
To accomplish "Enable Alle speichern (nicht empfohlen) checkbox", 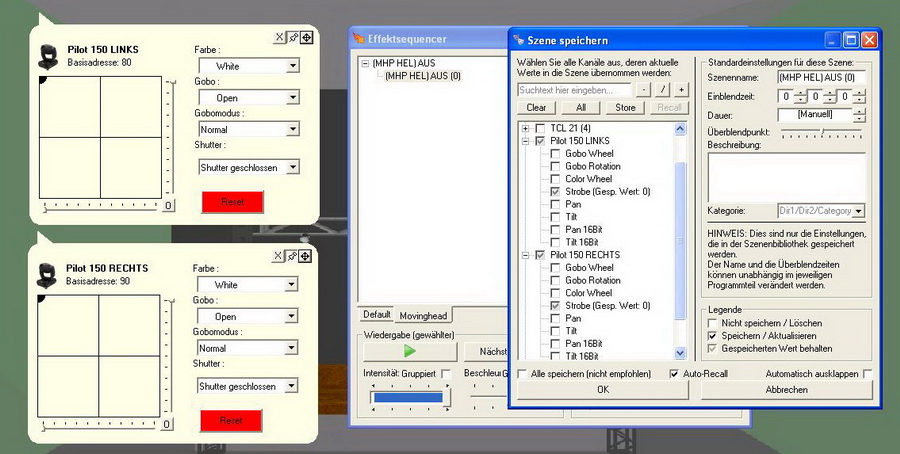I will point(523,374).
